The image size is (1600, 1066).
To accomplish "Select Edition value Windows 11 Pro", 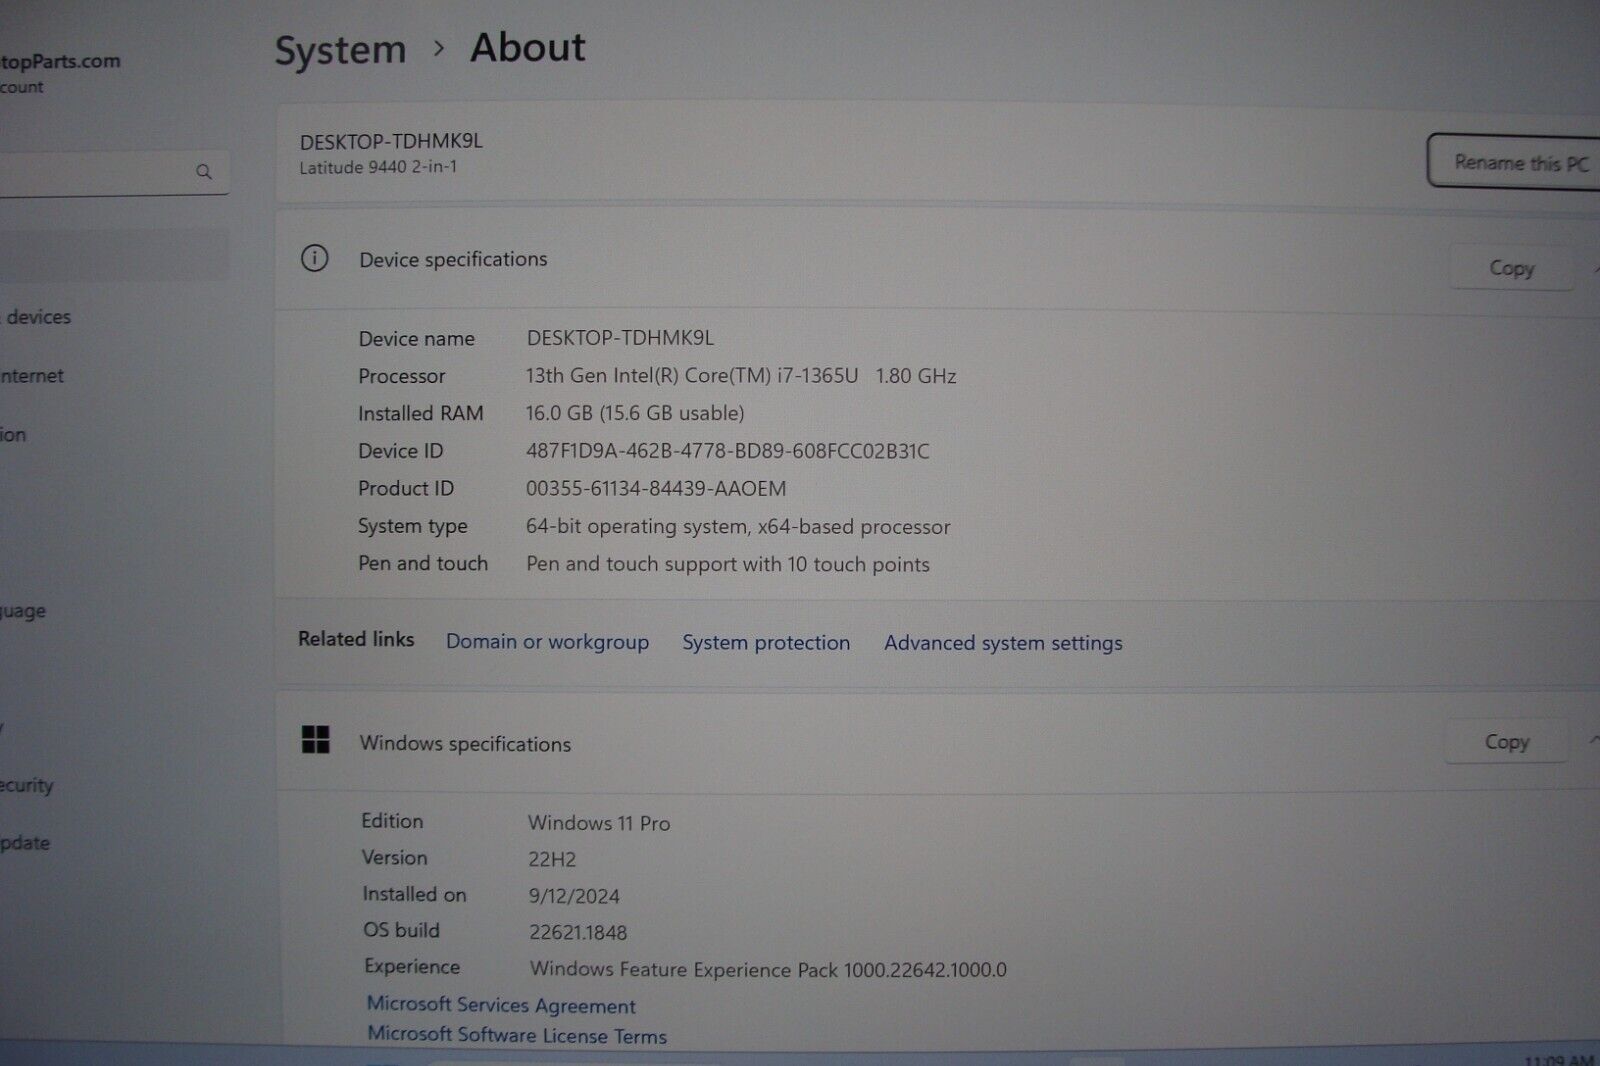I will (599, 823).
